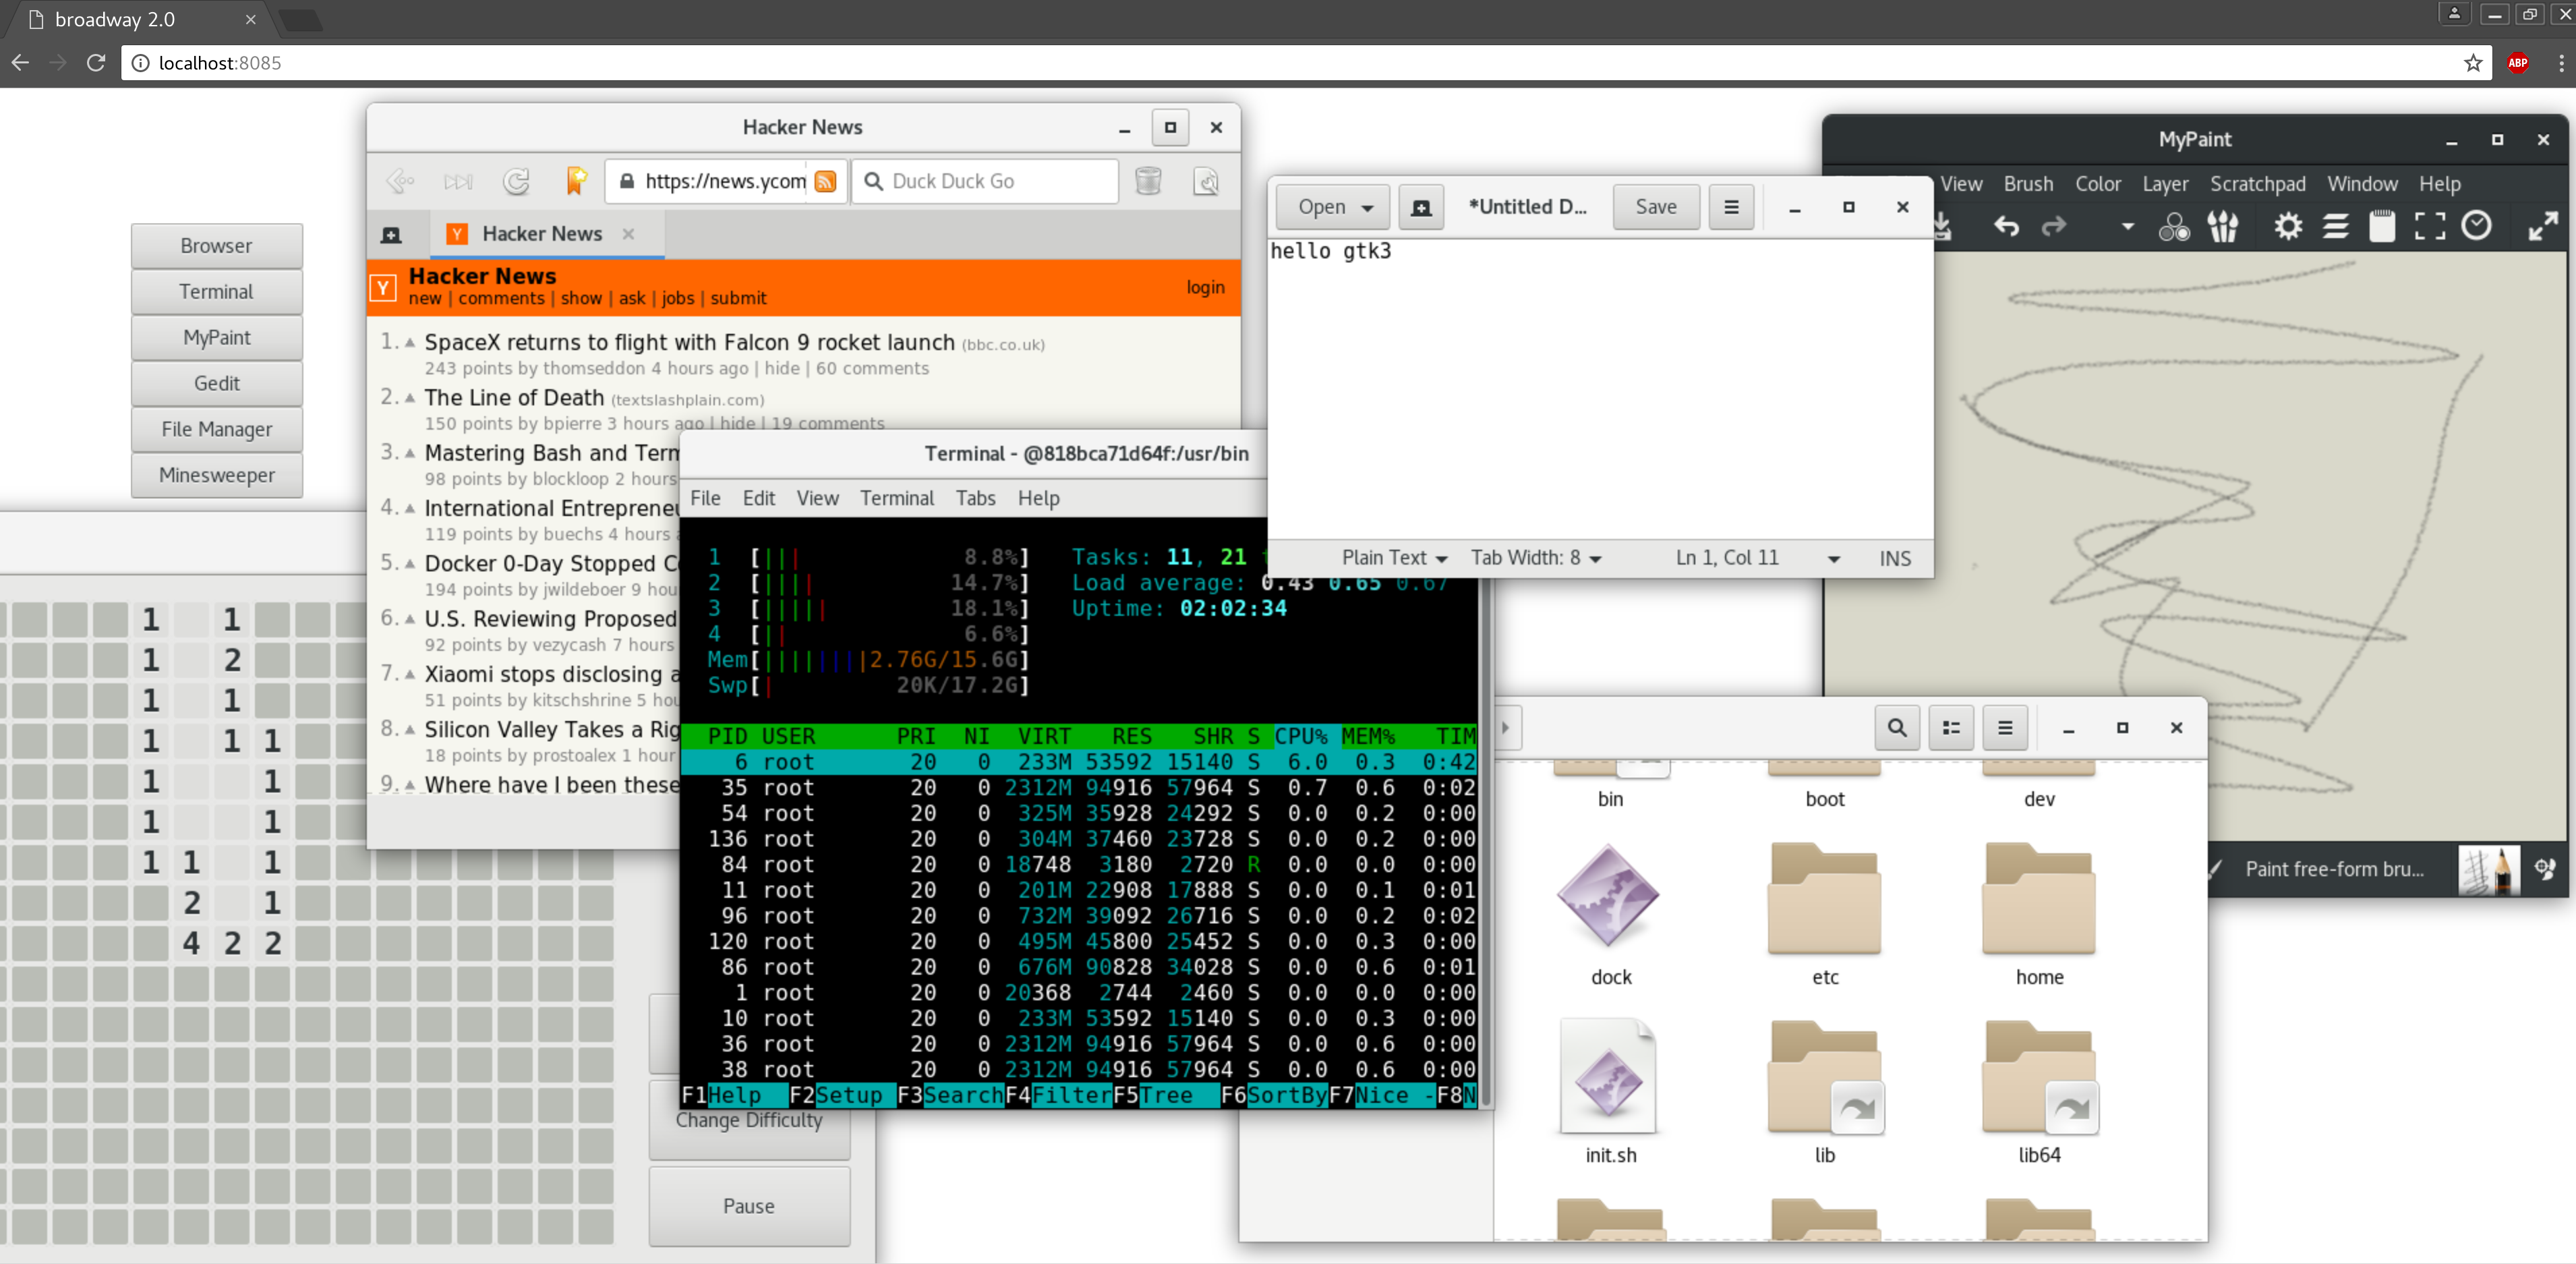
Task: Expand the Plain Text language dropdown
Action: (1394, 558)
